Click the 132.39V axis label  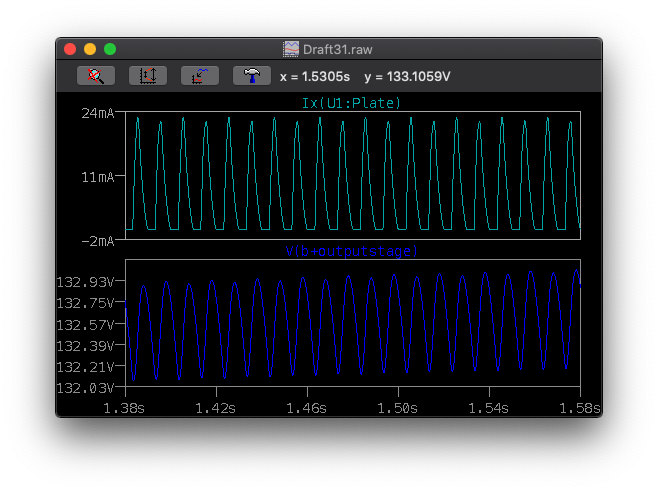[85, 346]
